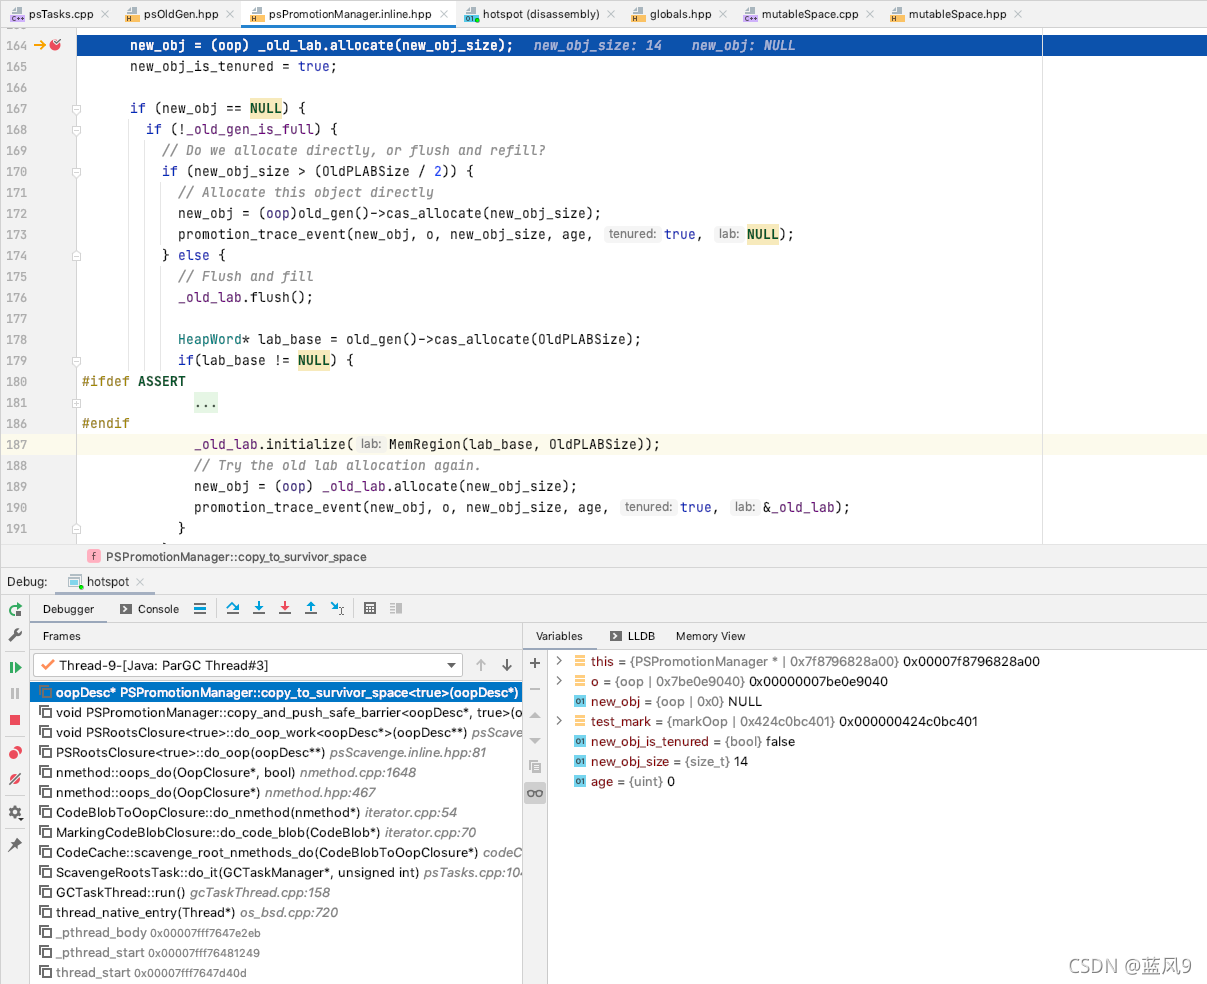The height and width of the screenshot is (984, 1207).
Task: Pause the running program
Action: [14, 694]
